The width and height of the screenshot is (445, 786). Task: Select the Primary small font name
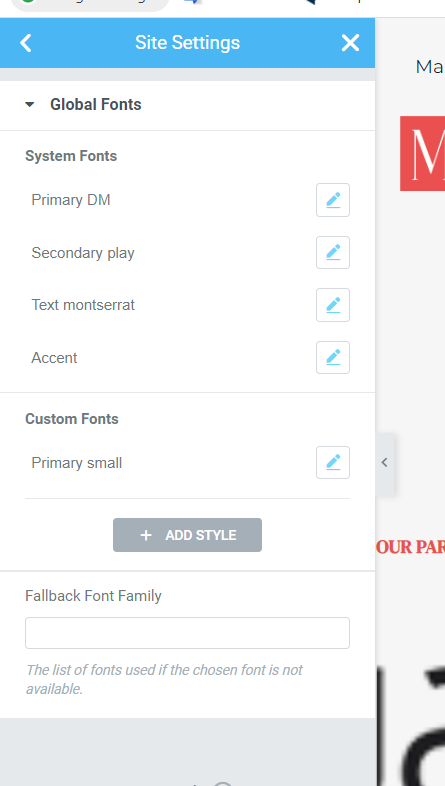[77, 463]
